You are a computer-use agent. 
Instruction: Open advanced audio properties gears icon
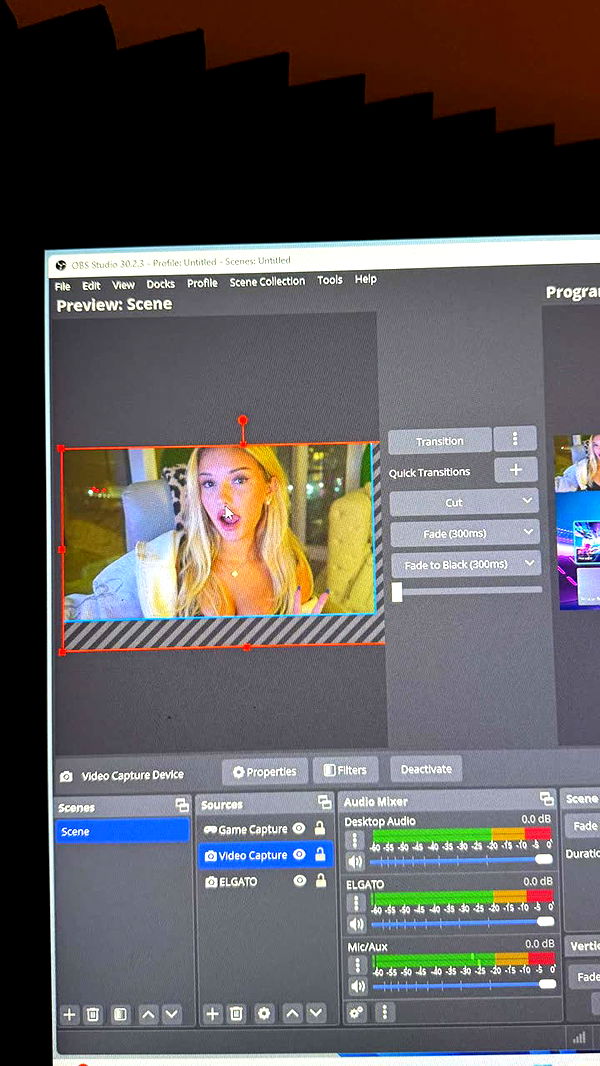pos(356,1012)
